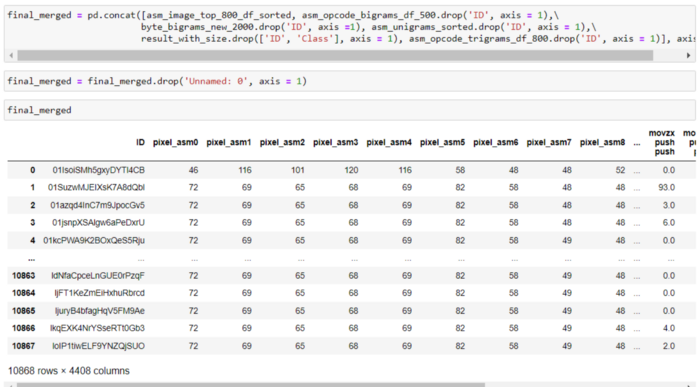
Task: Click the 10868 rows × 4408 columns summary
Action: point(69,371)
